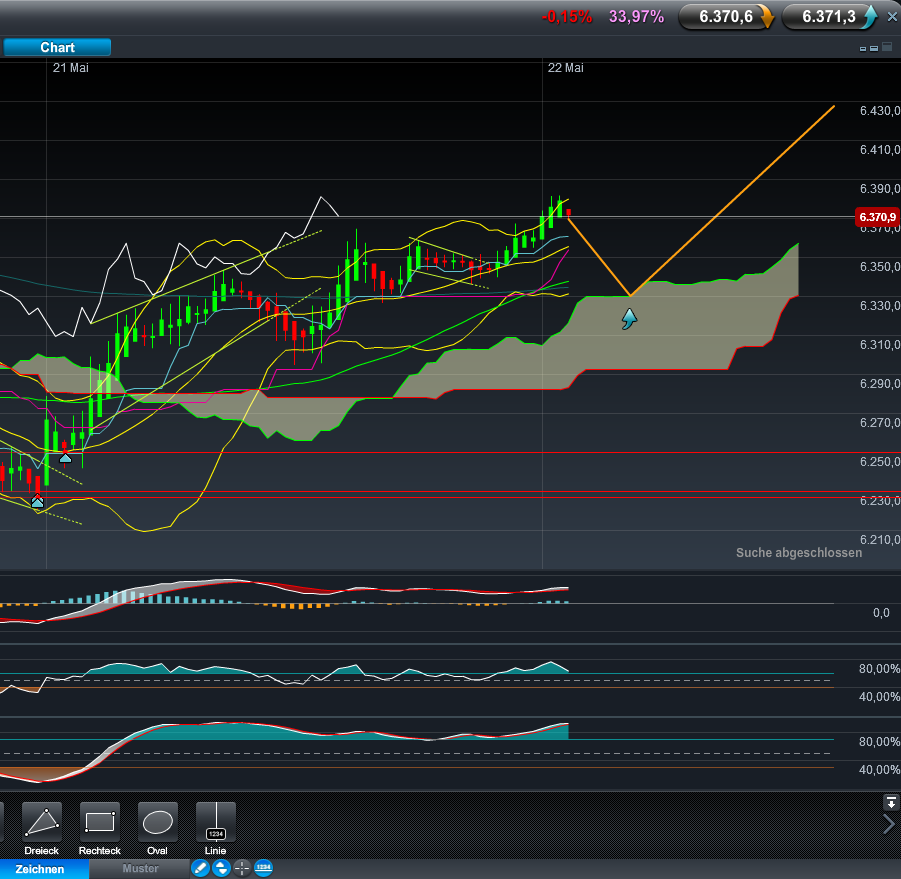This screenshot has width=901, height=879.
Task: Select the Linie price line tool
Action: click(x=215, y=823)
